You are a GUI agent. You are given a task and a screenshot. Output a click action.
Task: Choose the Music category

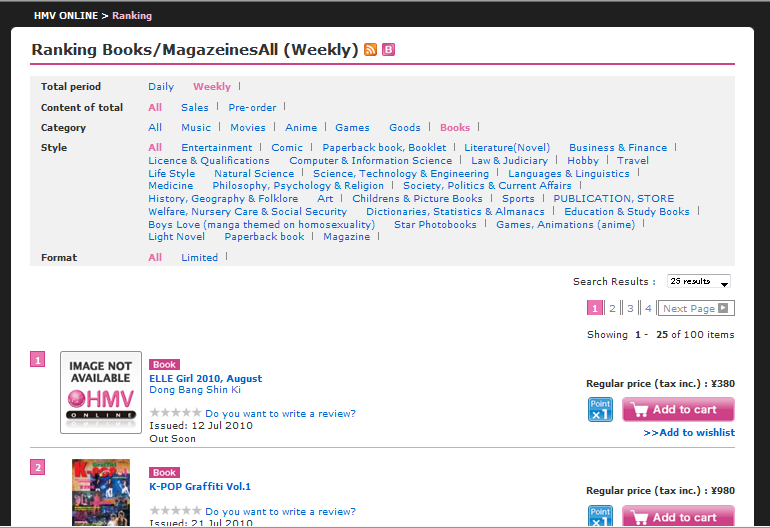tap(196, 128)
